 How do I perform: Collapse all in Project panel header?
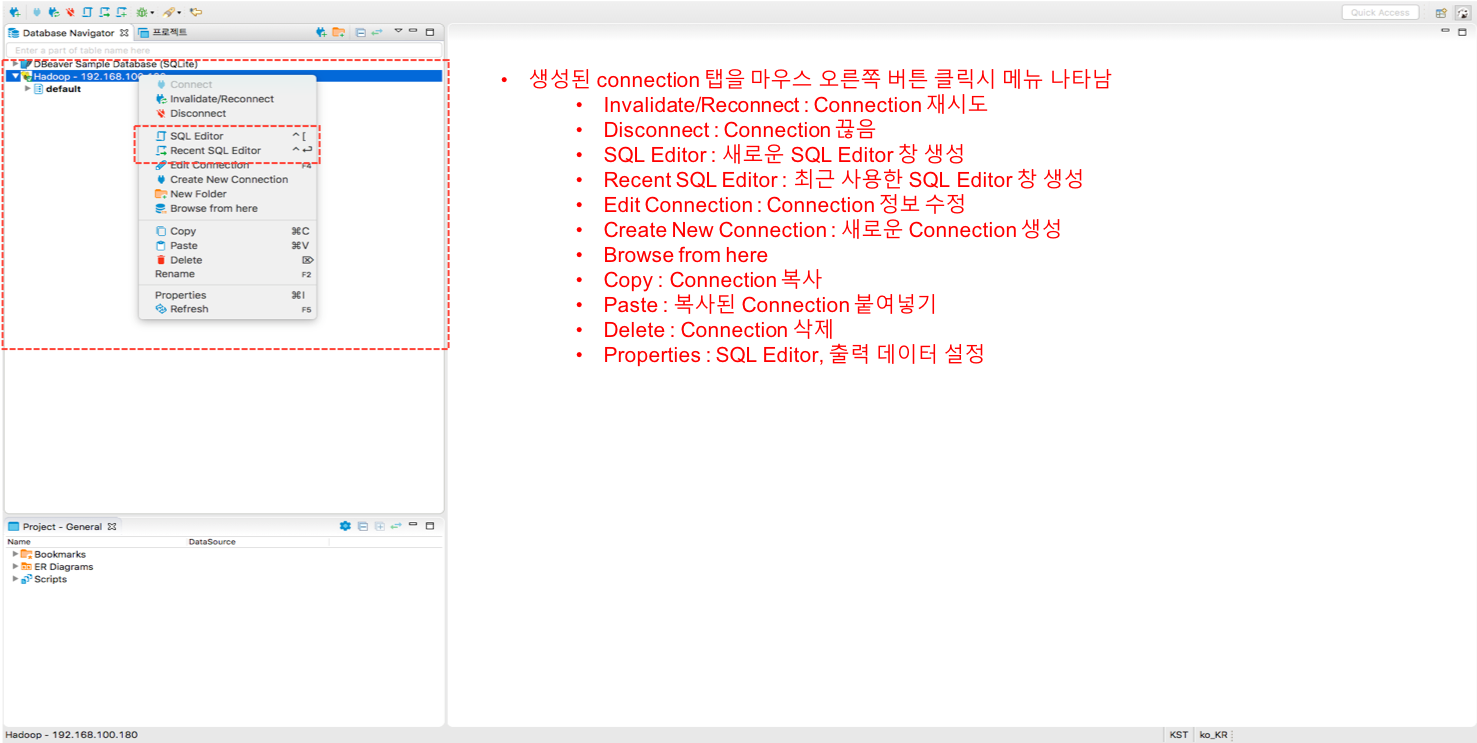[363, 527]
